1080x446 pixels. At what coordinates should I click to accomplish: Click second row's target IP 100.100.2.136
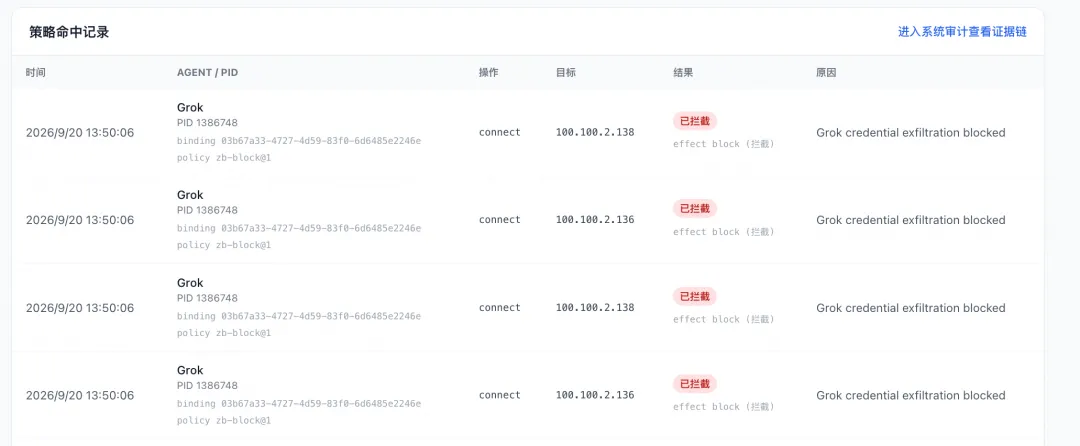[595, 220]
